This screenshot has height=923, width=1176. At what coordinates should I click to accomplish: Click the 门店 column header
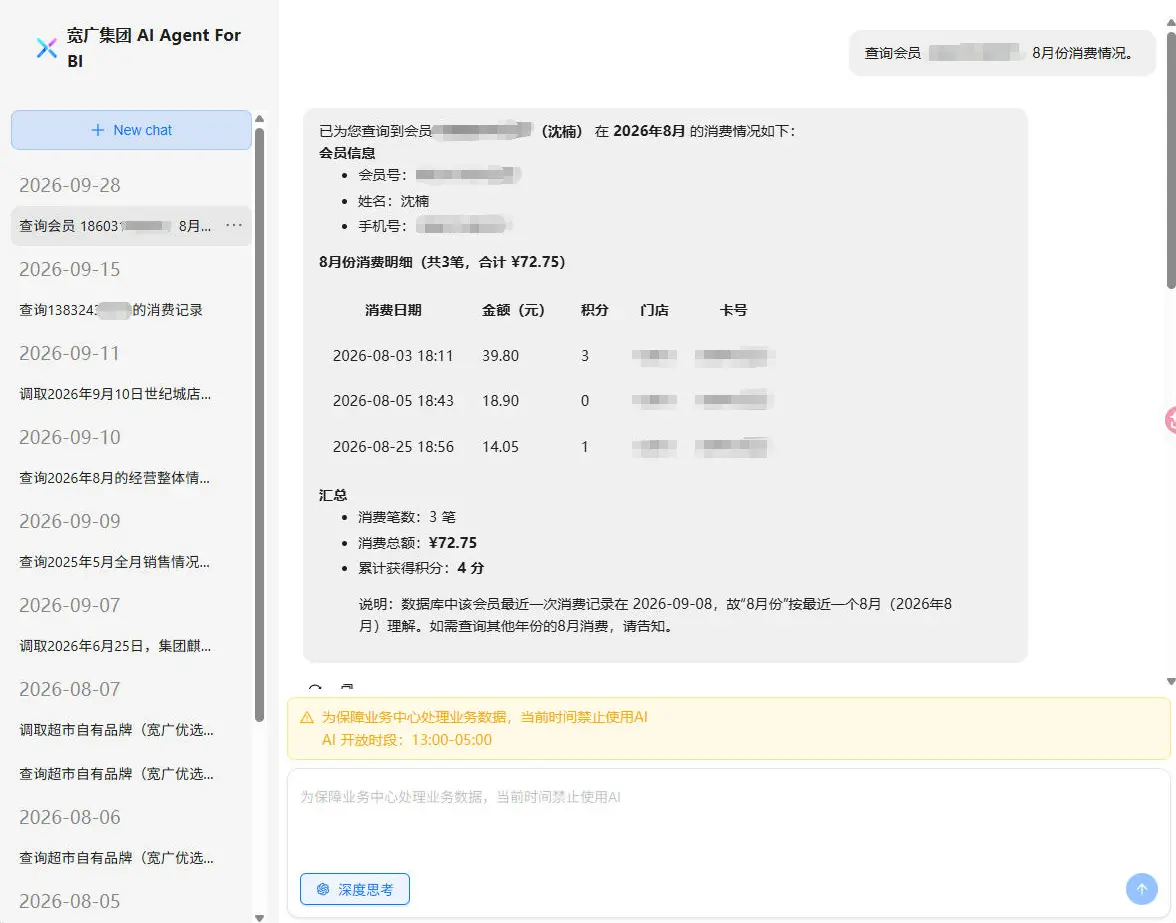click(654, 310)
